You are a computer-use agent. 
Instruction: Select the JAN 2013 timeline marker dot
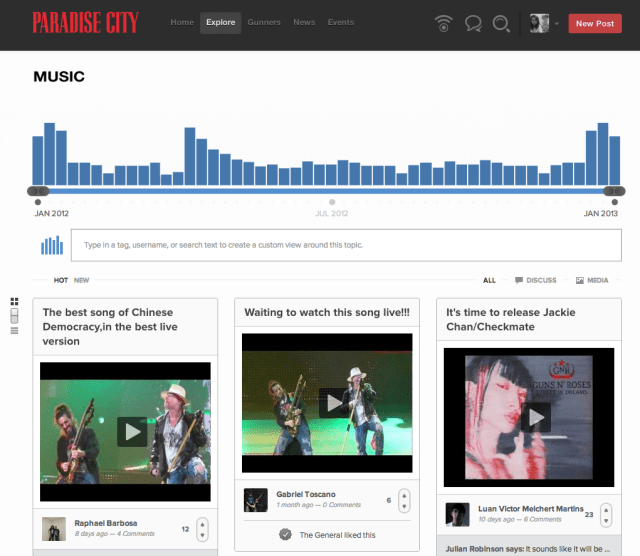[x=615, y=202]
